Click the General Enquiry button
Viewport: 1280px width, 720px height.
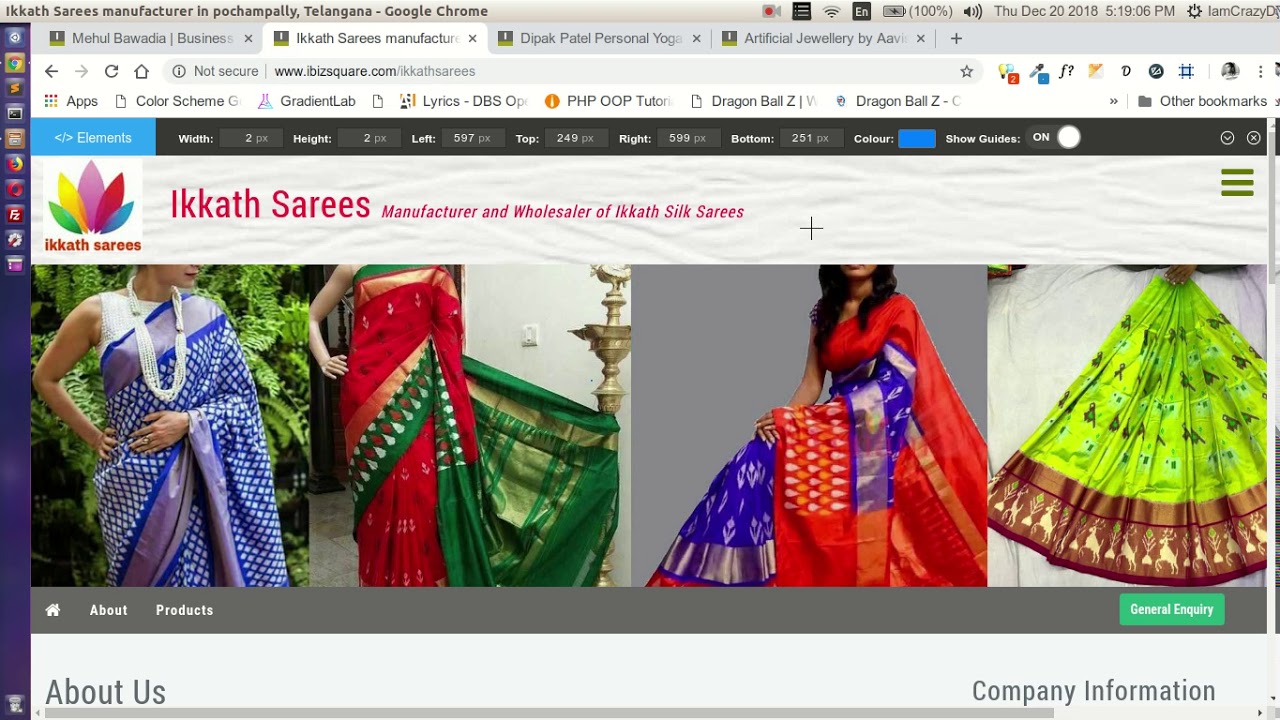(x=1172, y=609)
